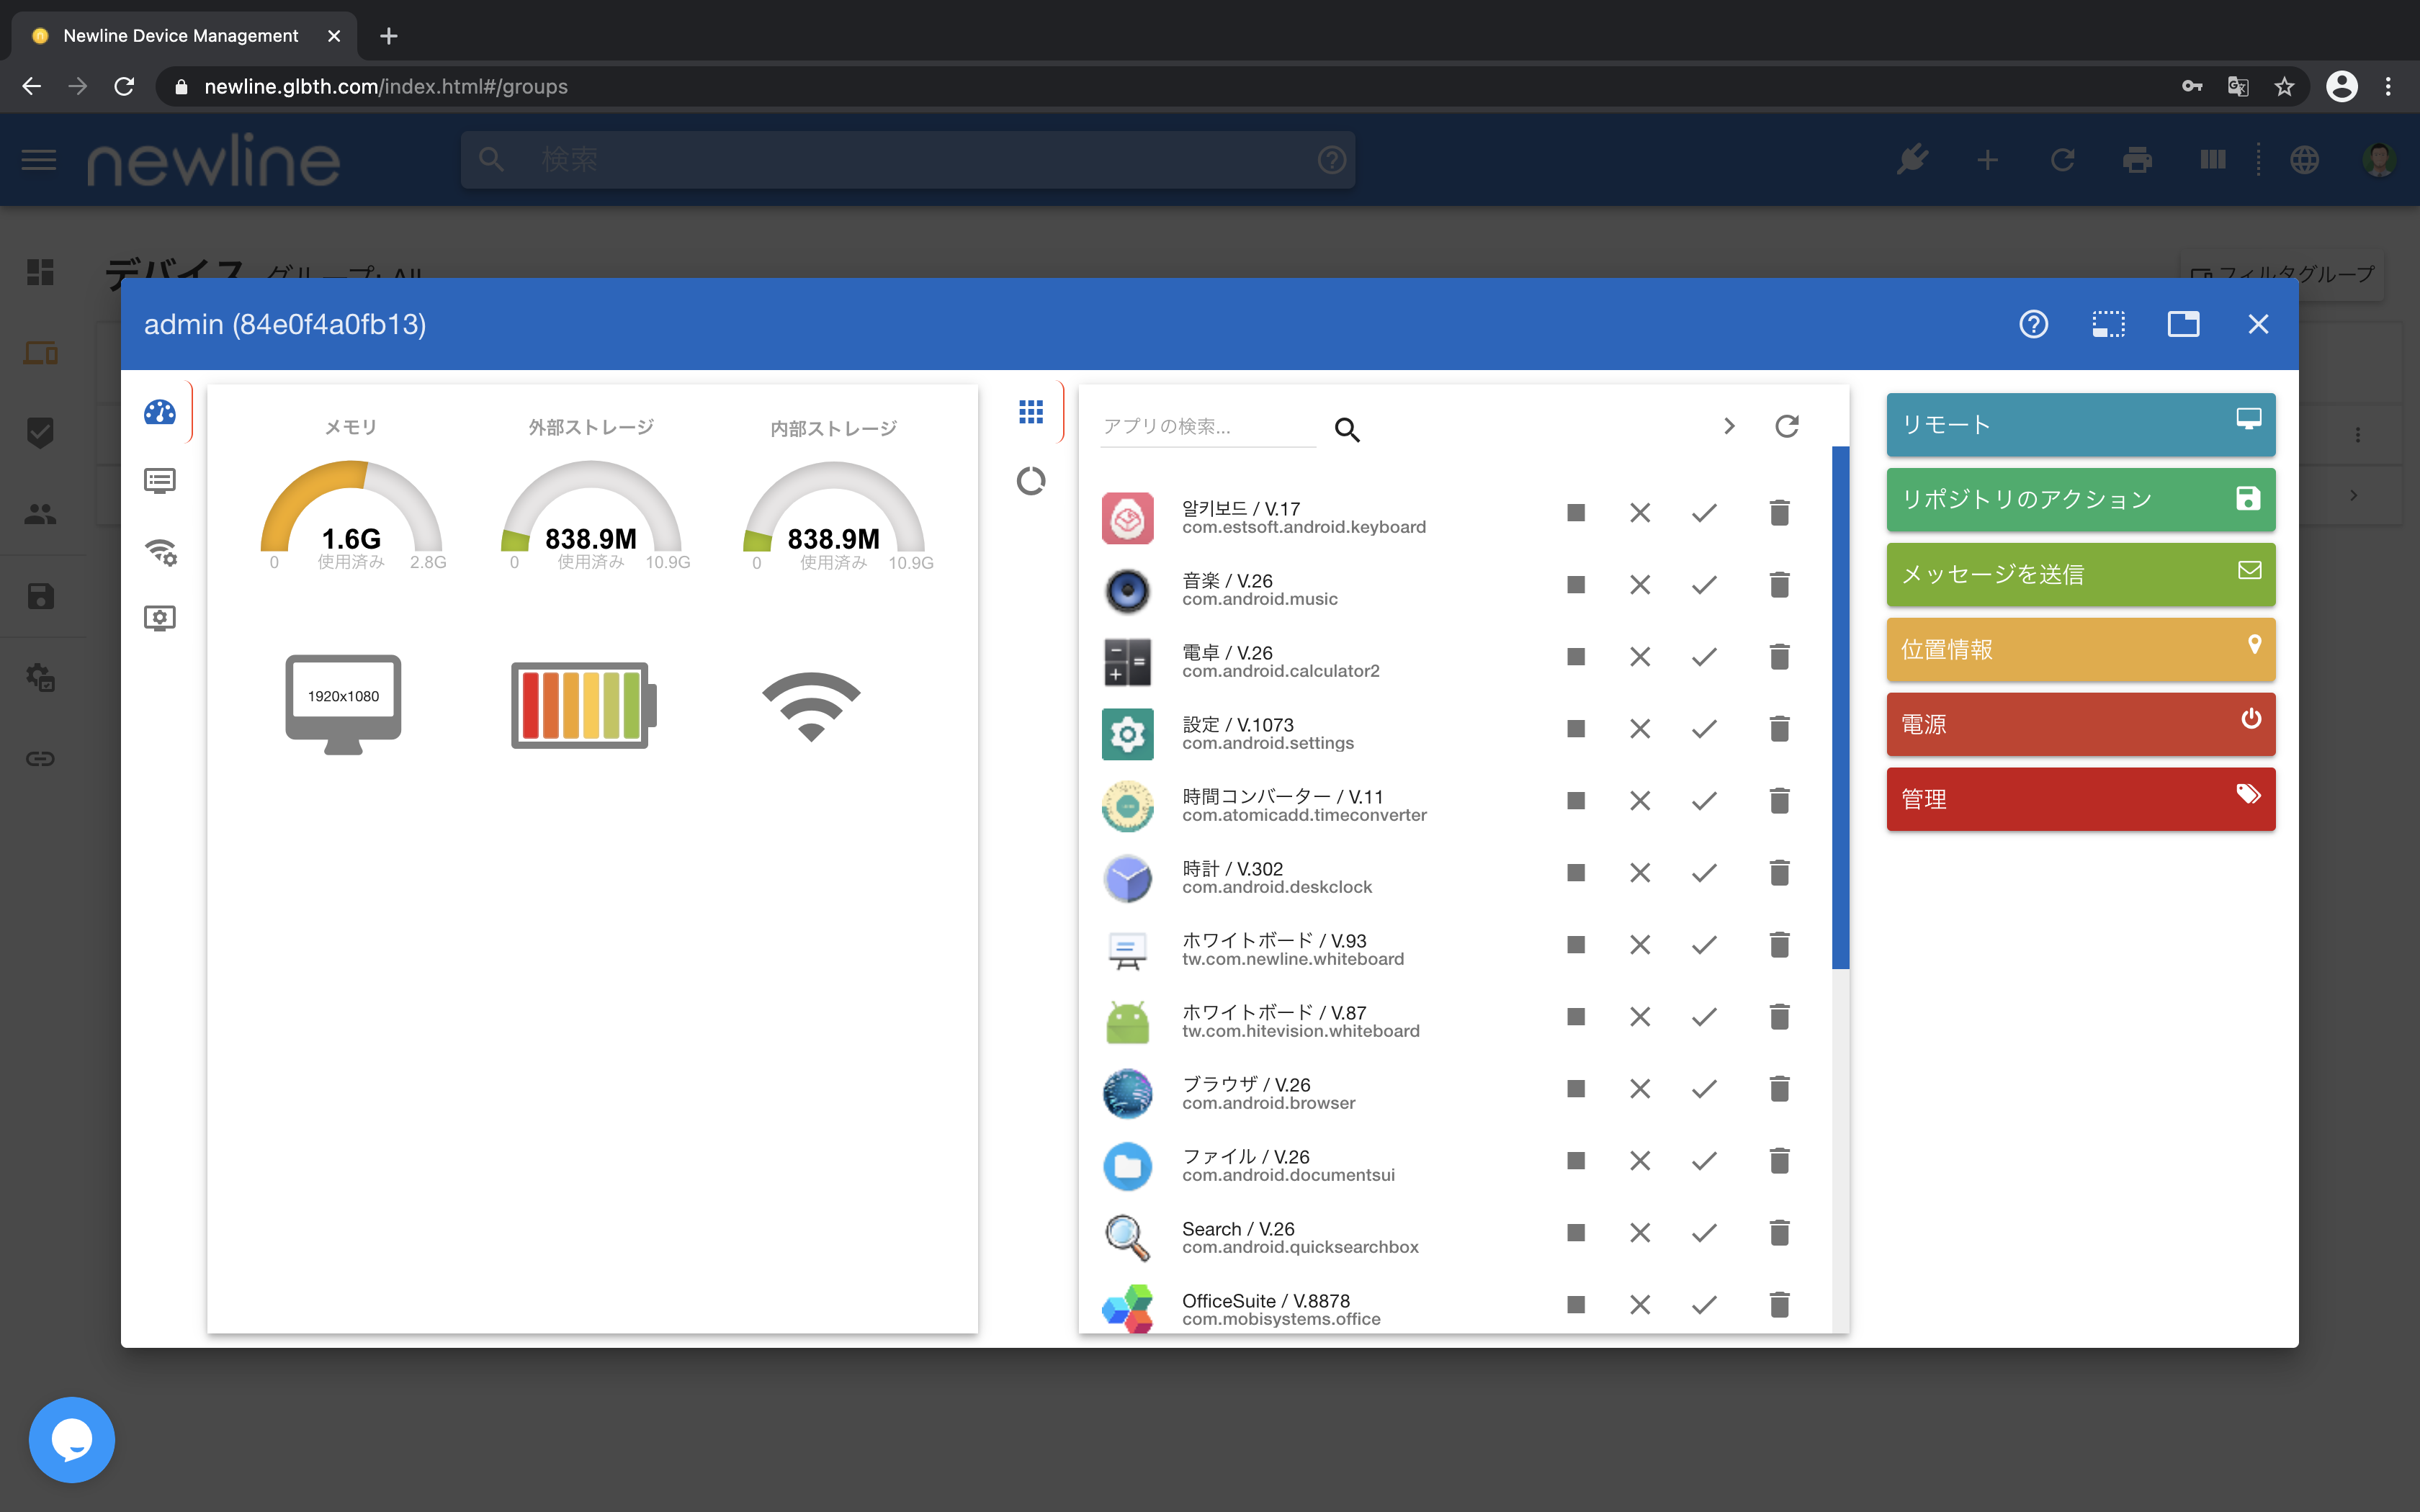The height and width of the screenshot is (1512, 2420).
Task: Open Chrome translate icon in address bar
Action: click(x=2238, y=87)
